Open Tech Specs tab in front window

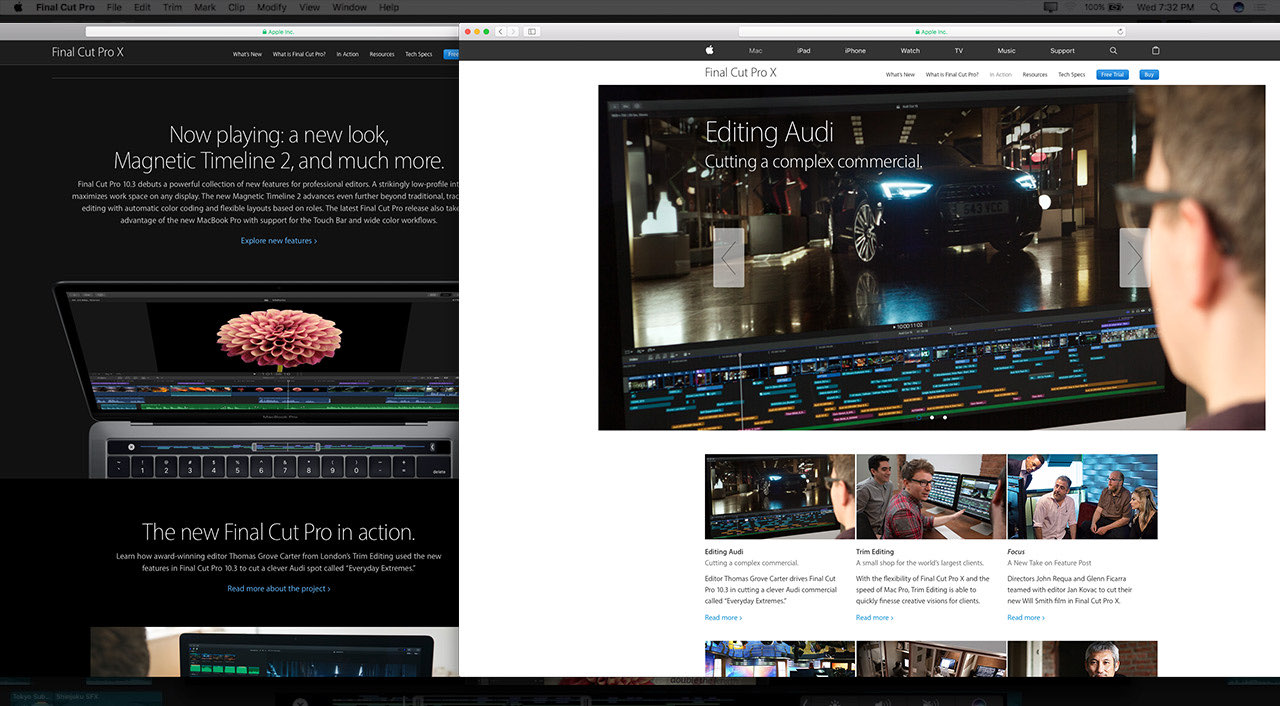pos(1072,75)
